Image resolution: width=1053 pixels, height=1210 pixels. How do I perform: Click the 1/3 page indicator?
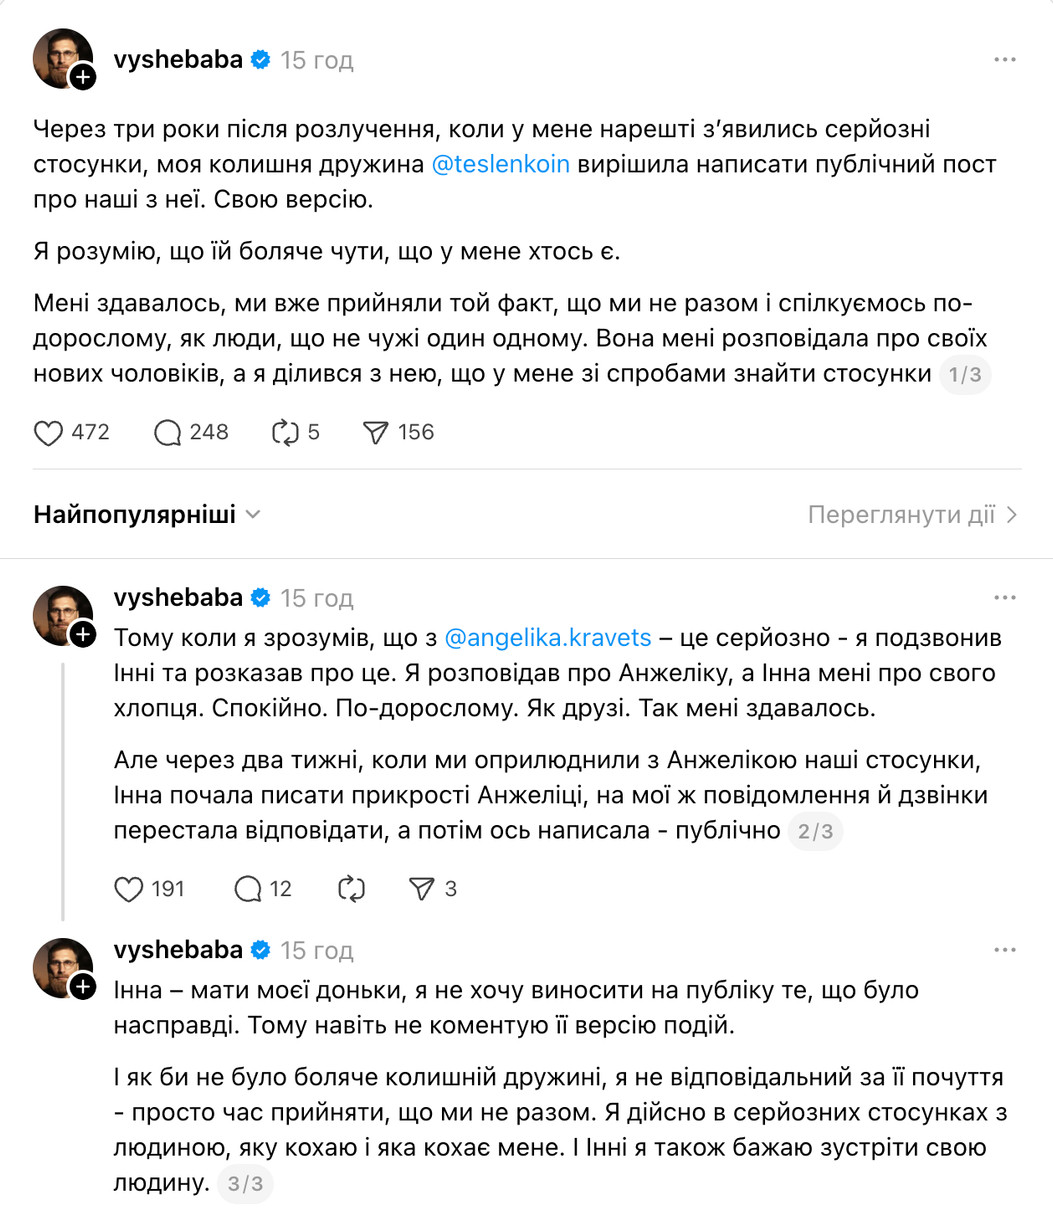point(964,375)
